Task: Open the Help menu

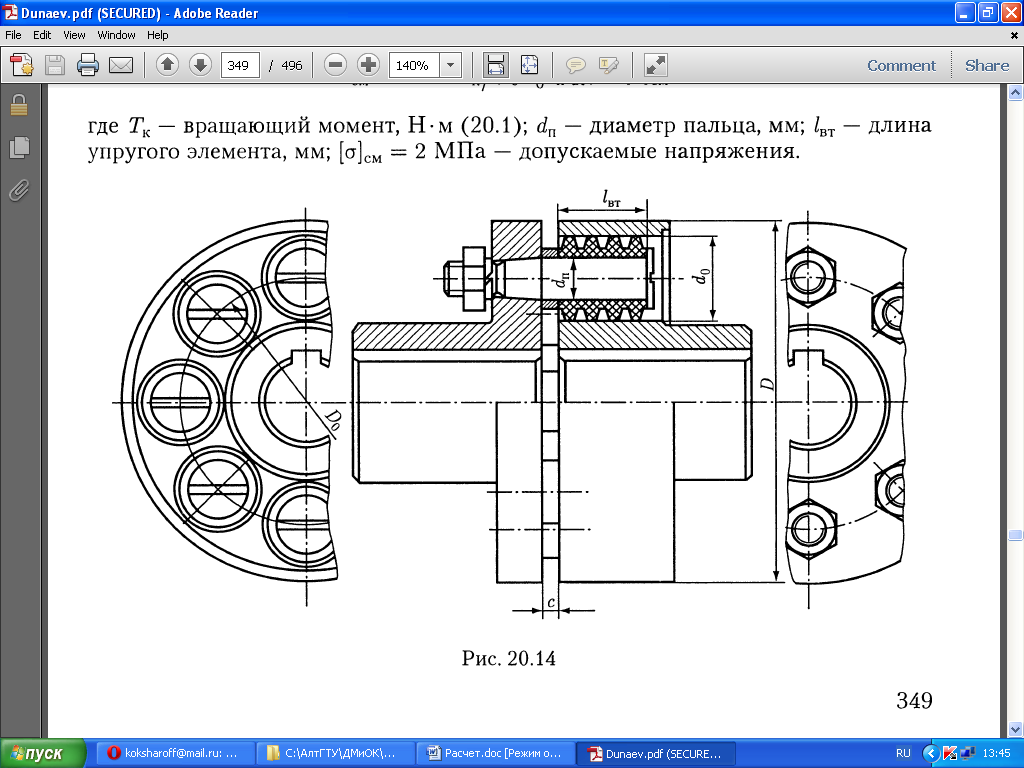Action: tap(157, 35)
